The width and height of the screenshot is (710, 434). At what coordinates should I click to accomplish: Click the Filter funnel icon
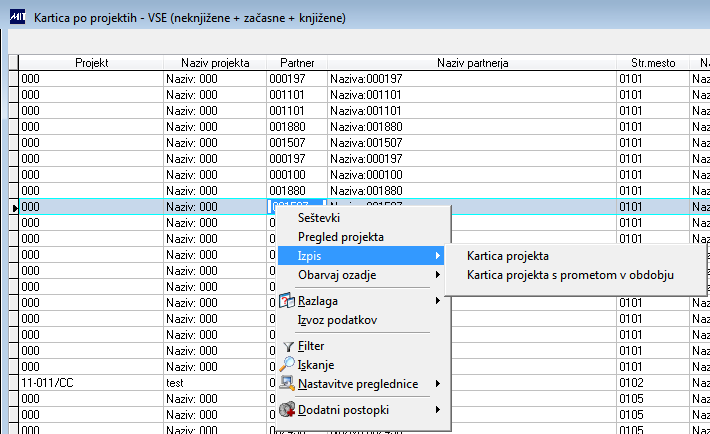tap(288, 347)
